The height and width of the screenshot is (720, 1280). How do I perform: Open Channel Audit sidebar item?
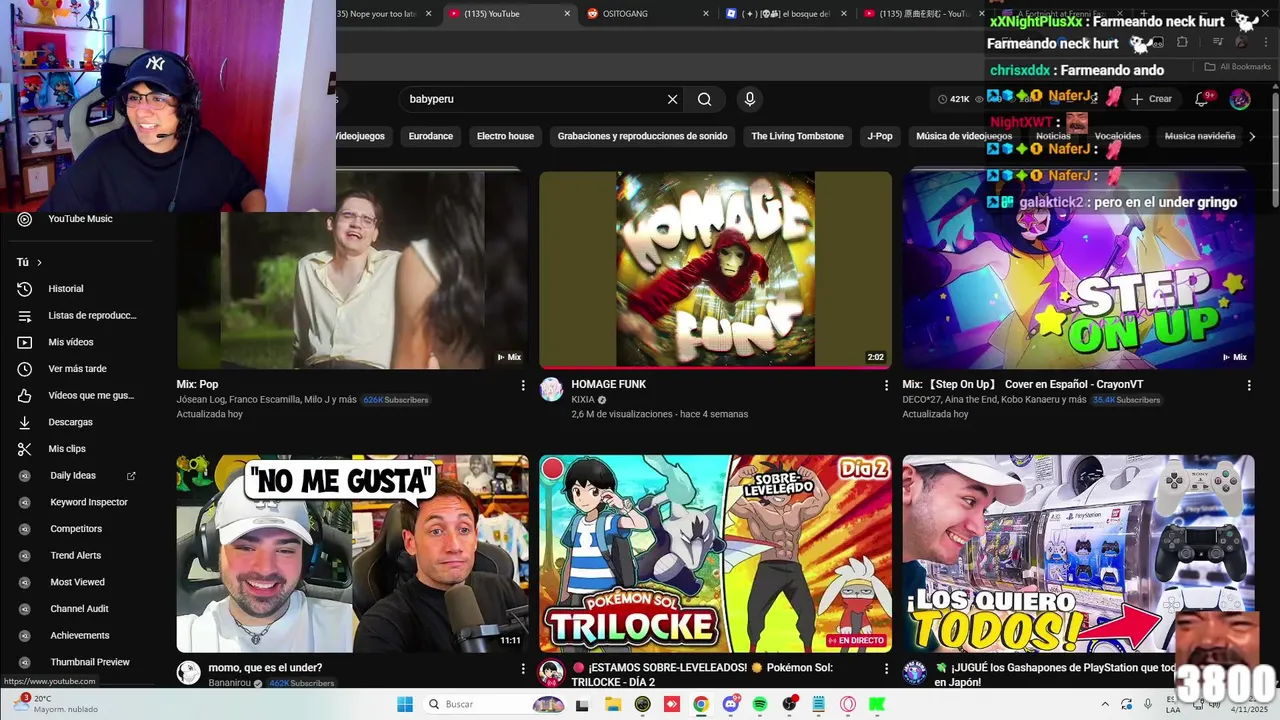point(80,609)
